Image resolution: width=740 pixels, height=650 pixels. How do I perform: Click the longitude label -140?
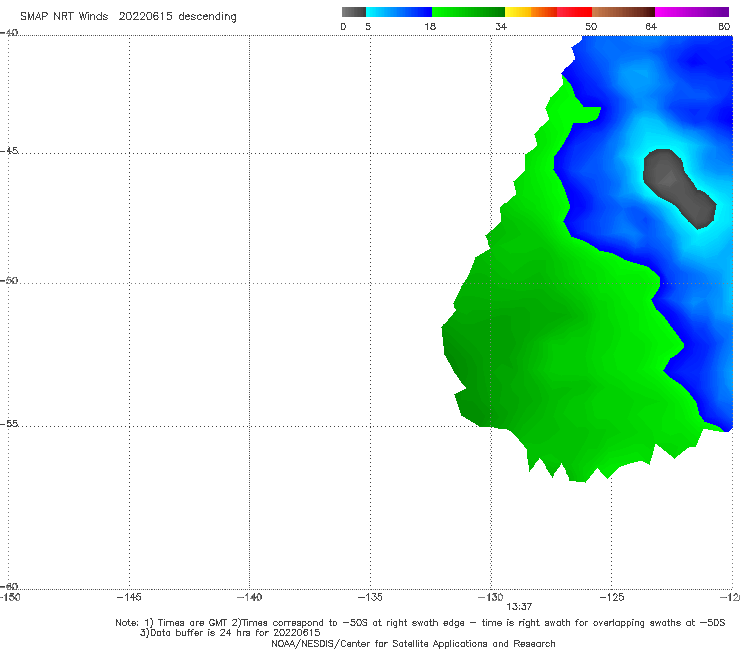click(249, 597)
